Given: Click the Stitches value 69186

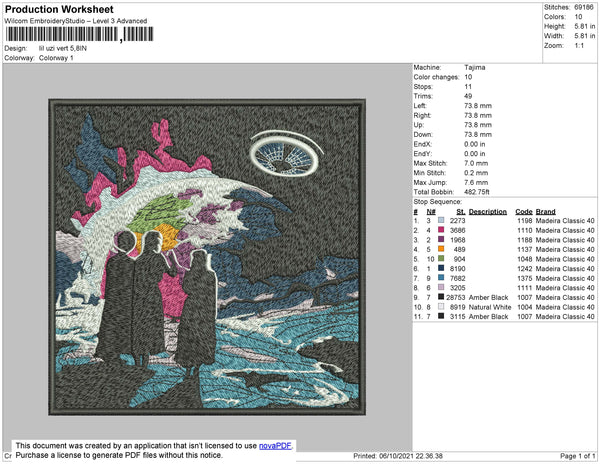Looking at the screenshot, I should [x=584, y=7].
